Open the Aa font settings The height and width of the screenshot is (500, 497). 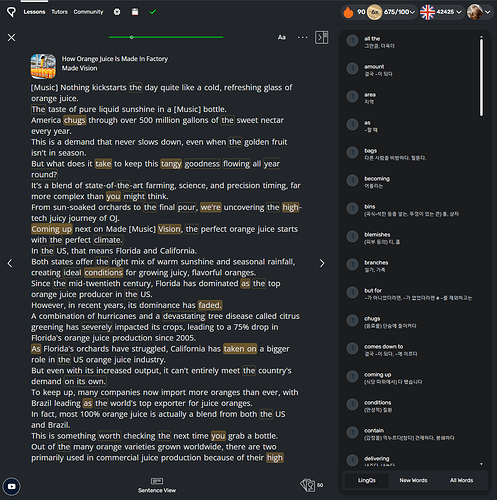point(282,37)
